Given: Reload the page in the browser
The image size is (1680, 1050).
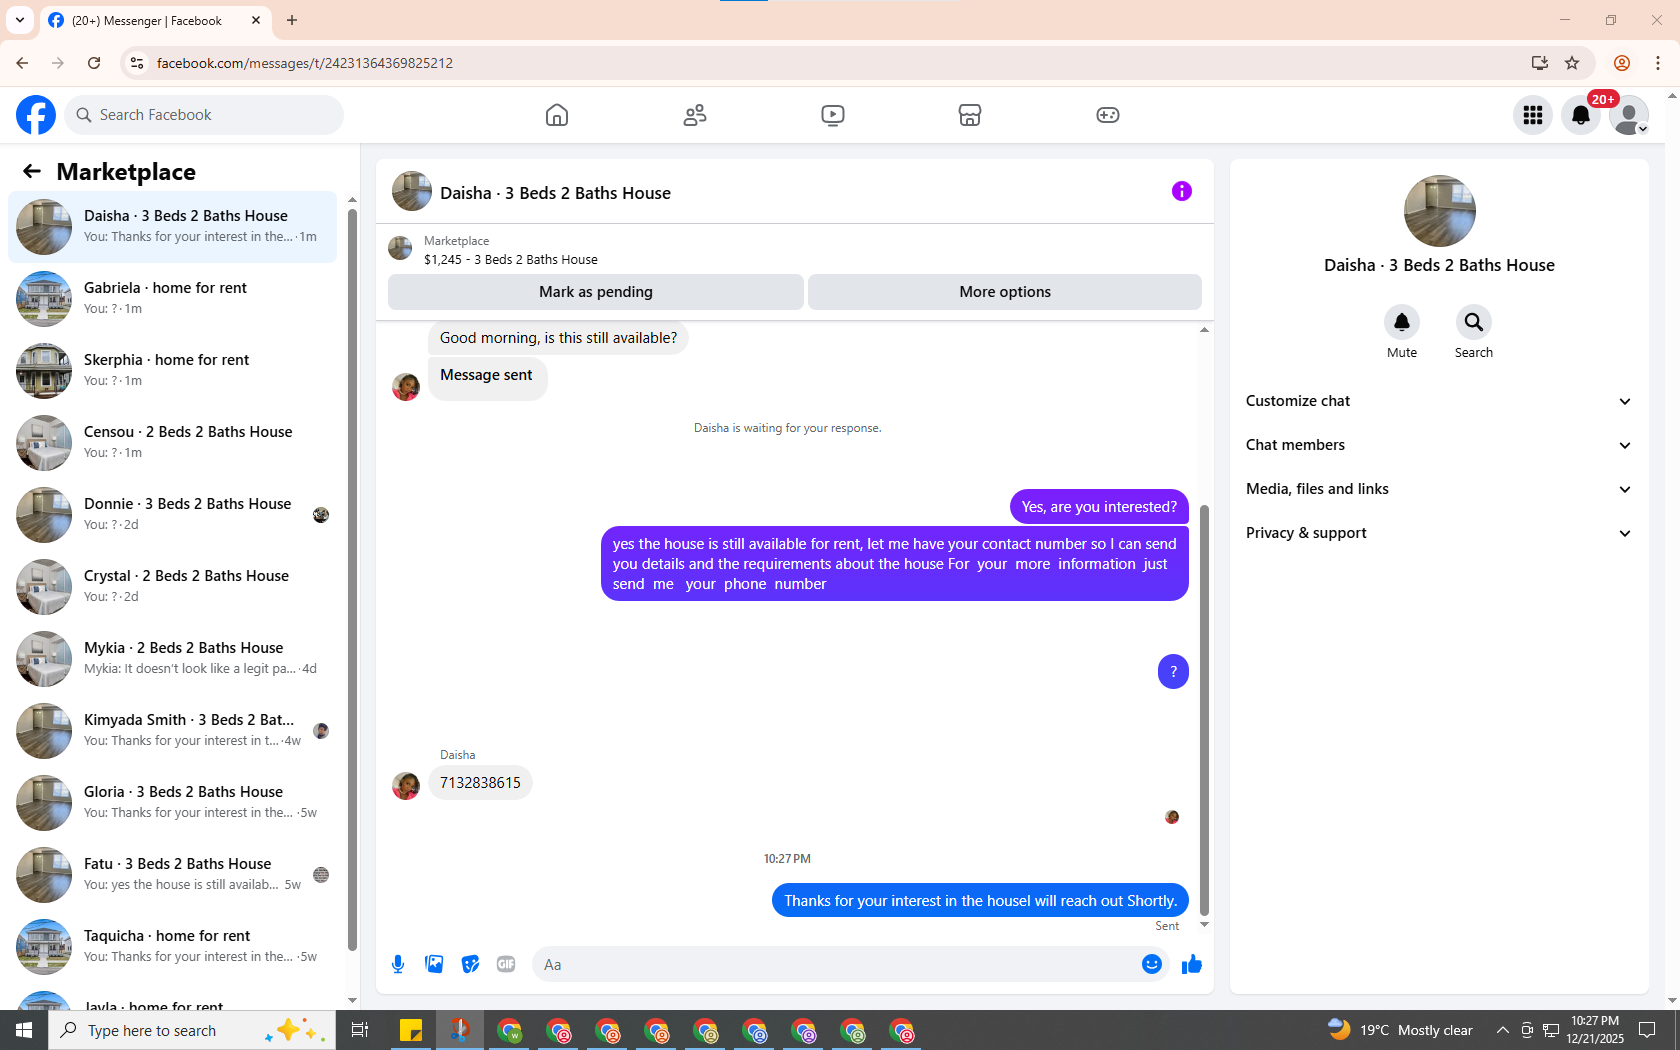Looking at the screenshot, I should [94, 63].
